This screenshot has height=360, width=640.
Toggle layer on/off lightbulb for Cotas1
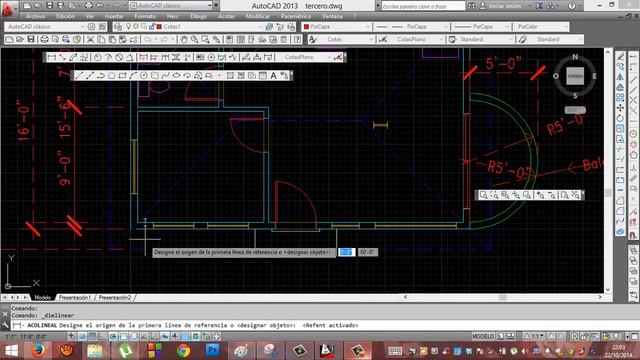[128, 27]
